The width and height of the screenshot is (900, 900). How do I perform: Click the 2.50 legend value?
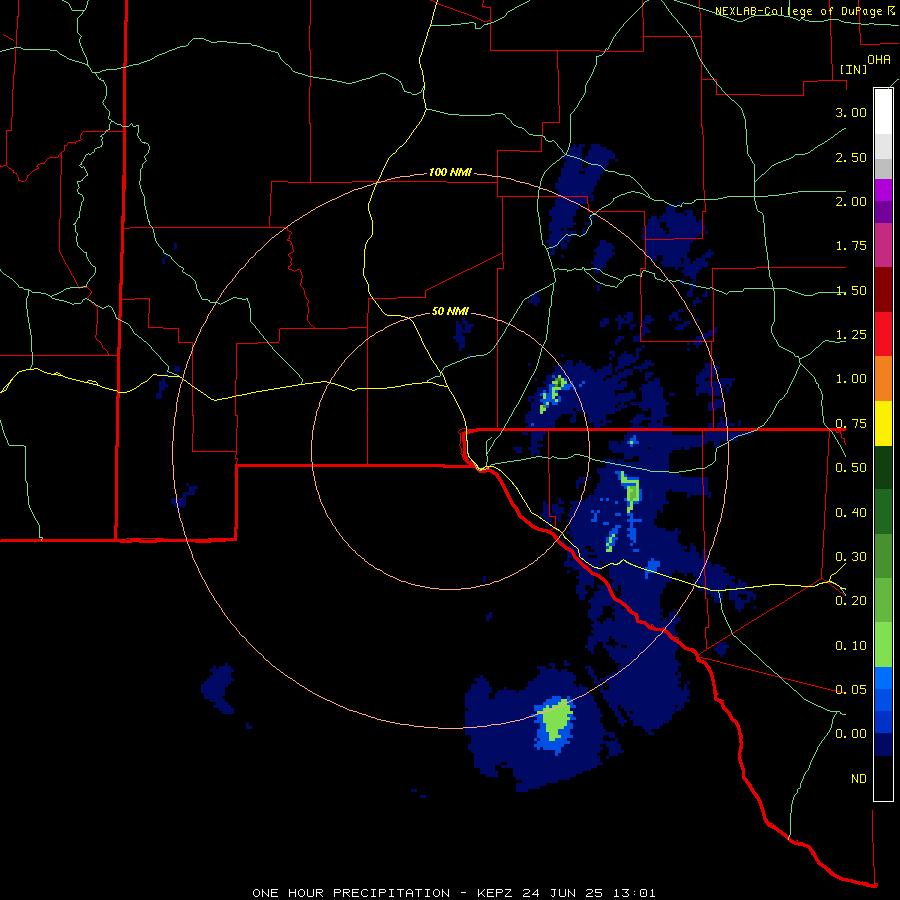[851, 157]
